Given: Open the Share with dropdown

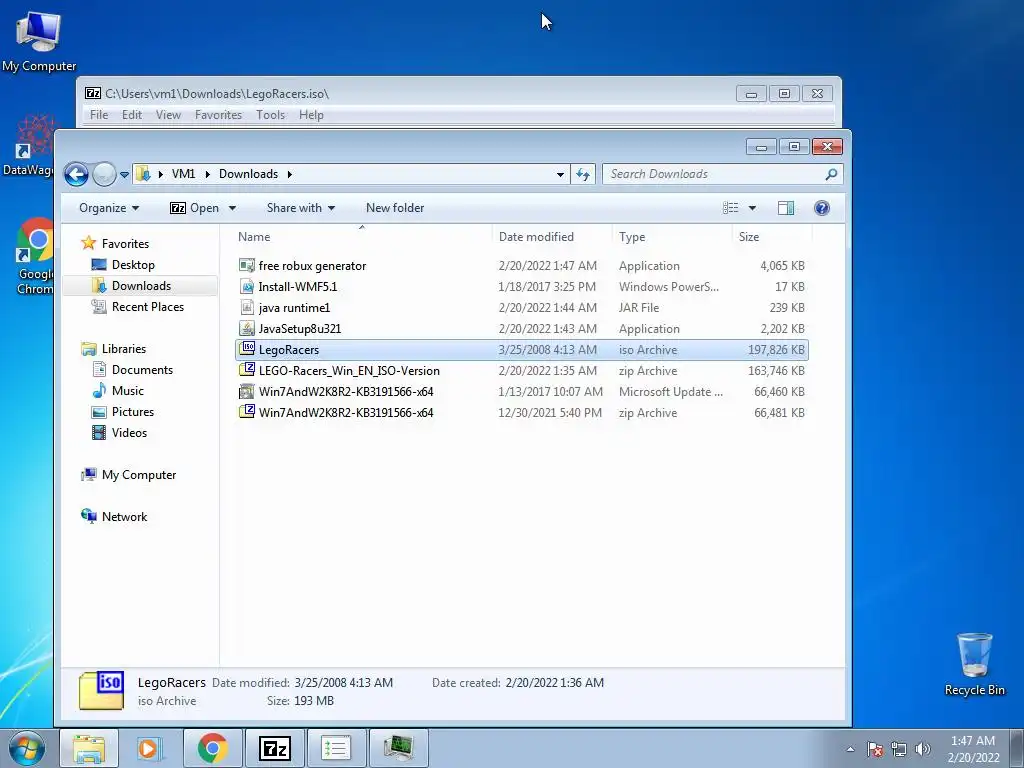Looking at the screenshot, I should 300,208.
